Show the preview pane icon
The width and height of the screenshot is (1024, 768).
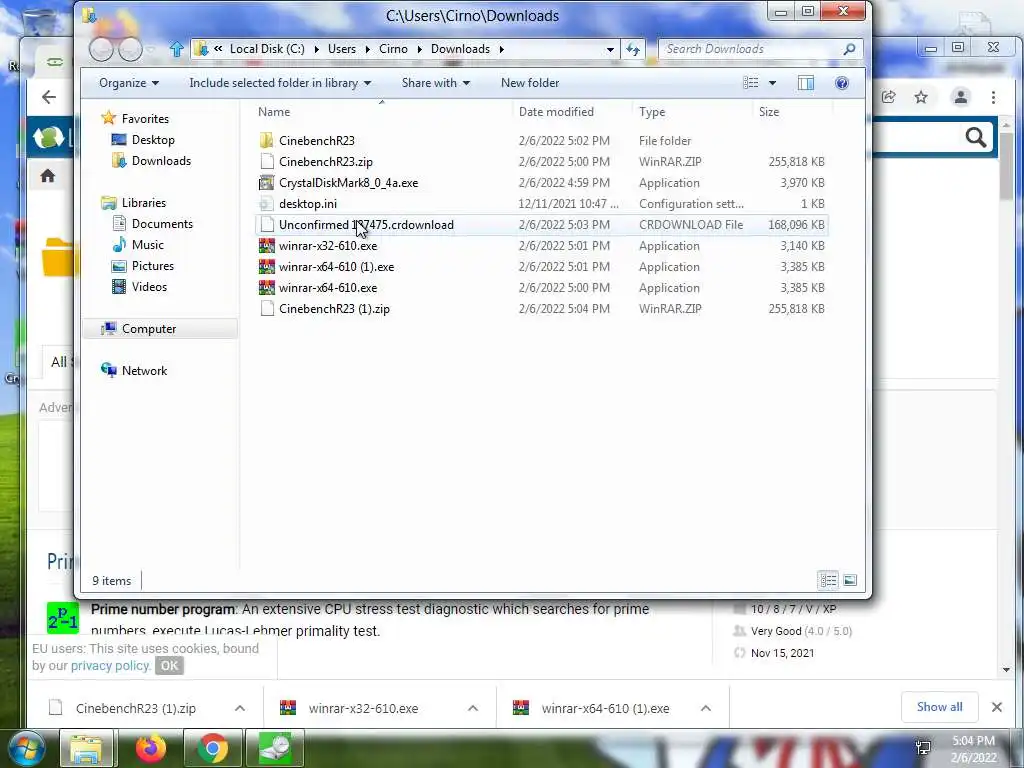[806, 83]
